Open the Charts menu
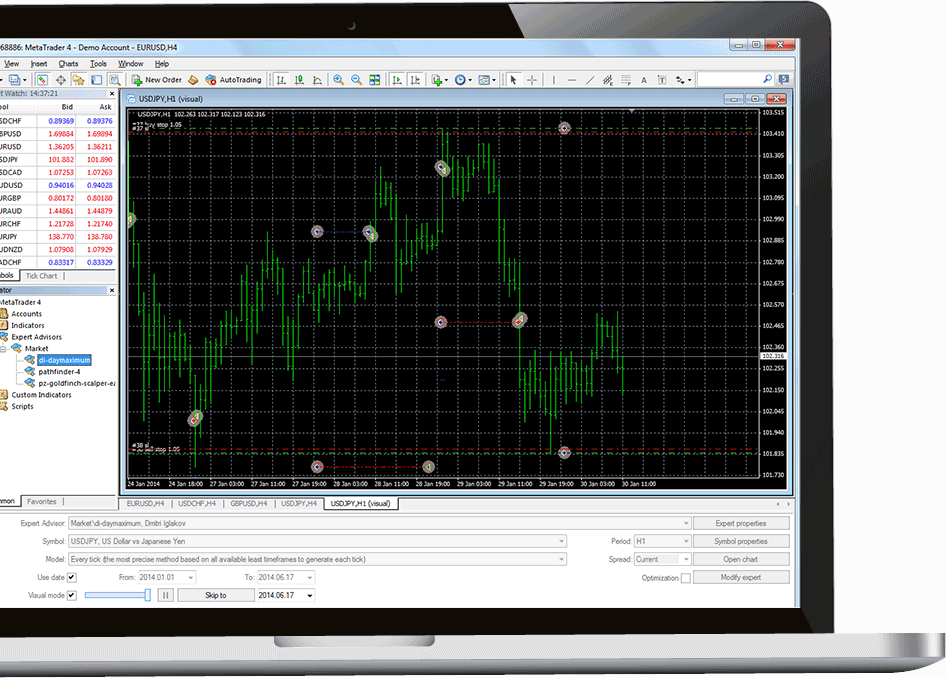This screenshot has width=946, height=678. pyautogui.click(x=68, y=64)
